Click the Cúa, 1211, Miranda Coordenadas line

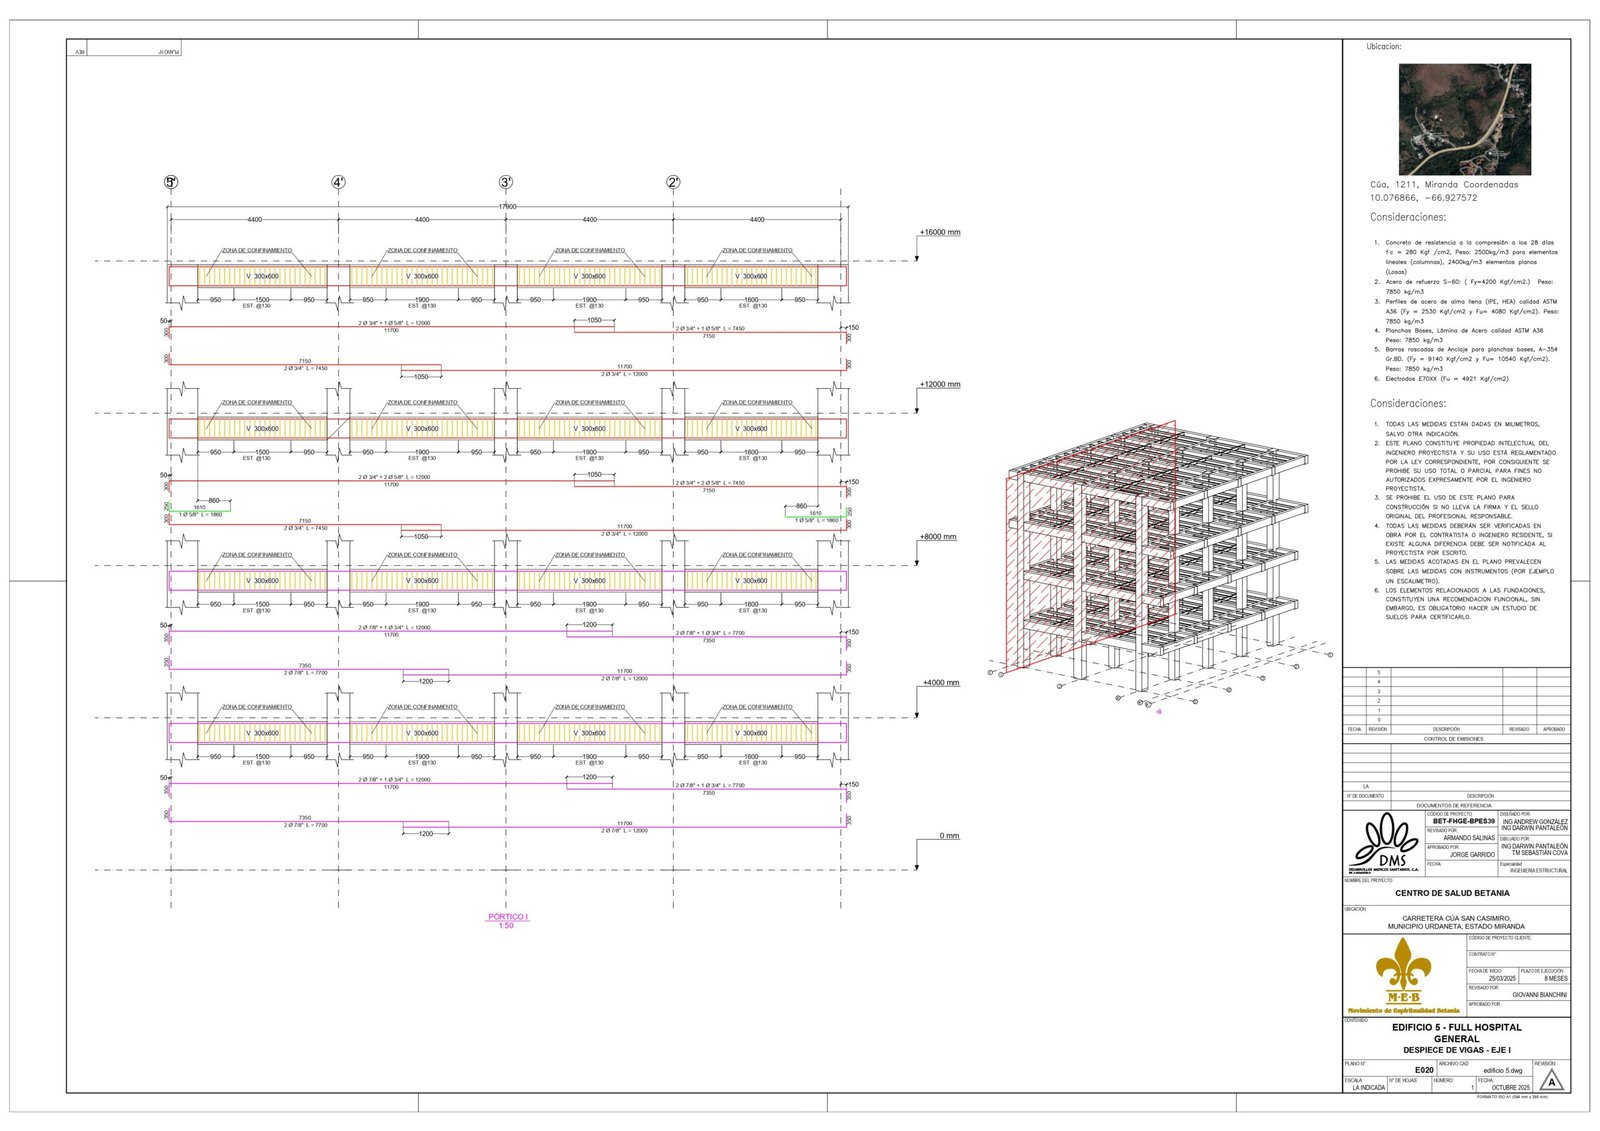(1444, 185)
